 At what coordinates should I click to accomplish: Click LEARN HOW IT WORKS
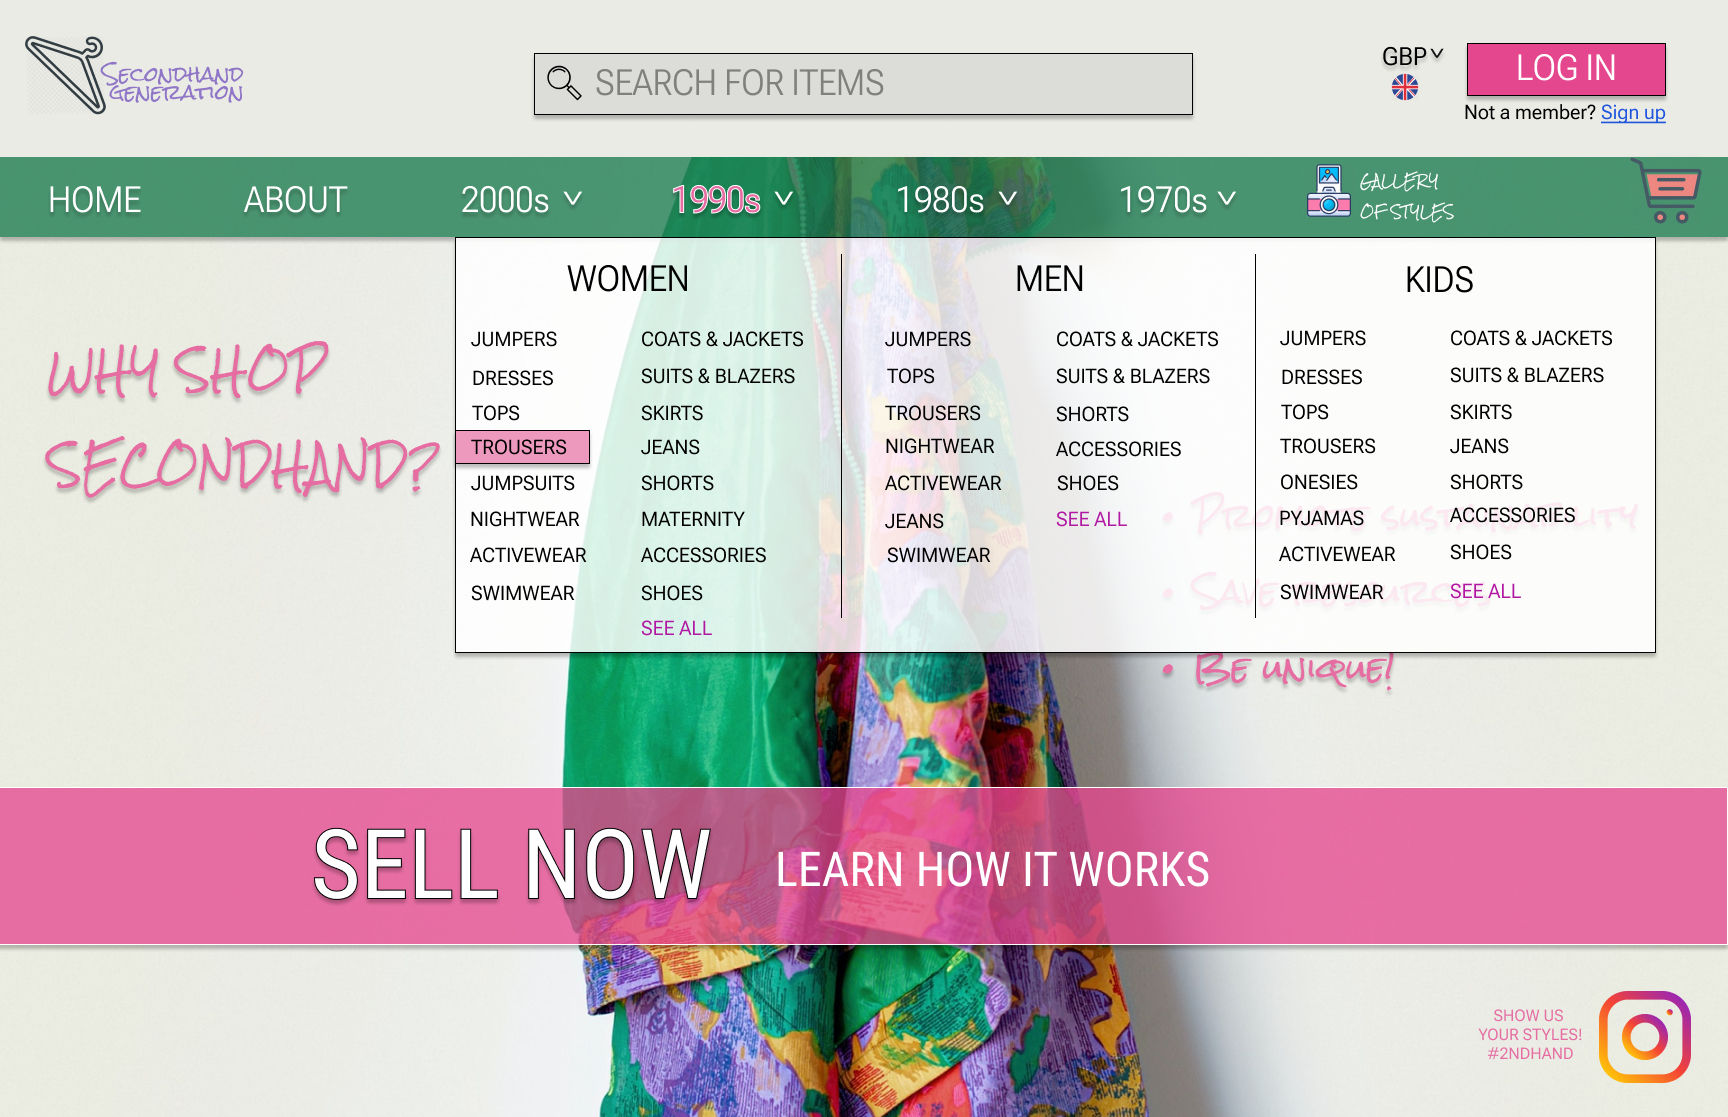pyautogui.click(x=993, y=870)
